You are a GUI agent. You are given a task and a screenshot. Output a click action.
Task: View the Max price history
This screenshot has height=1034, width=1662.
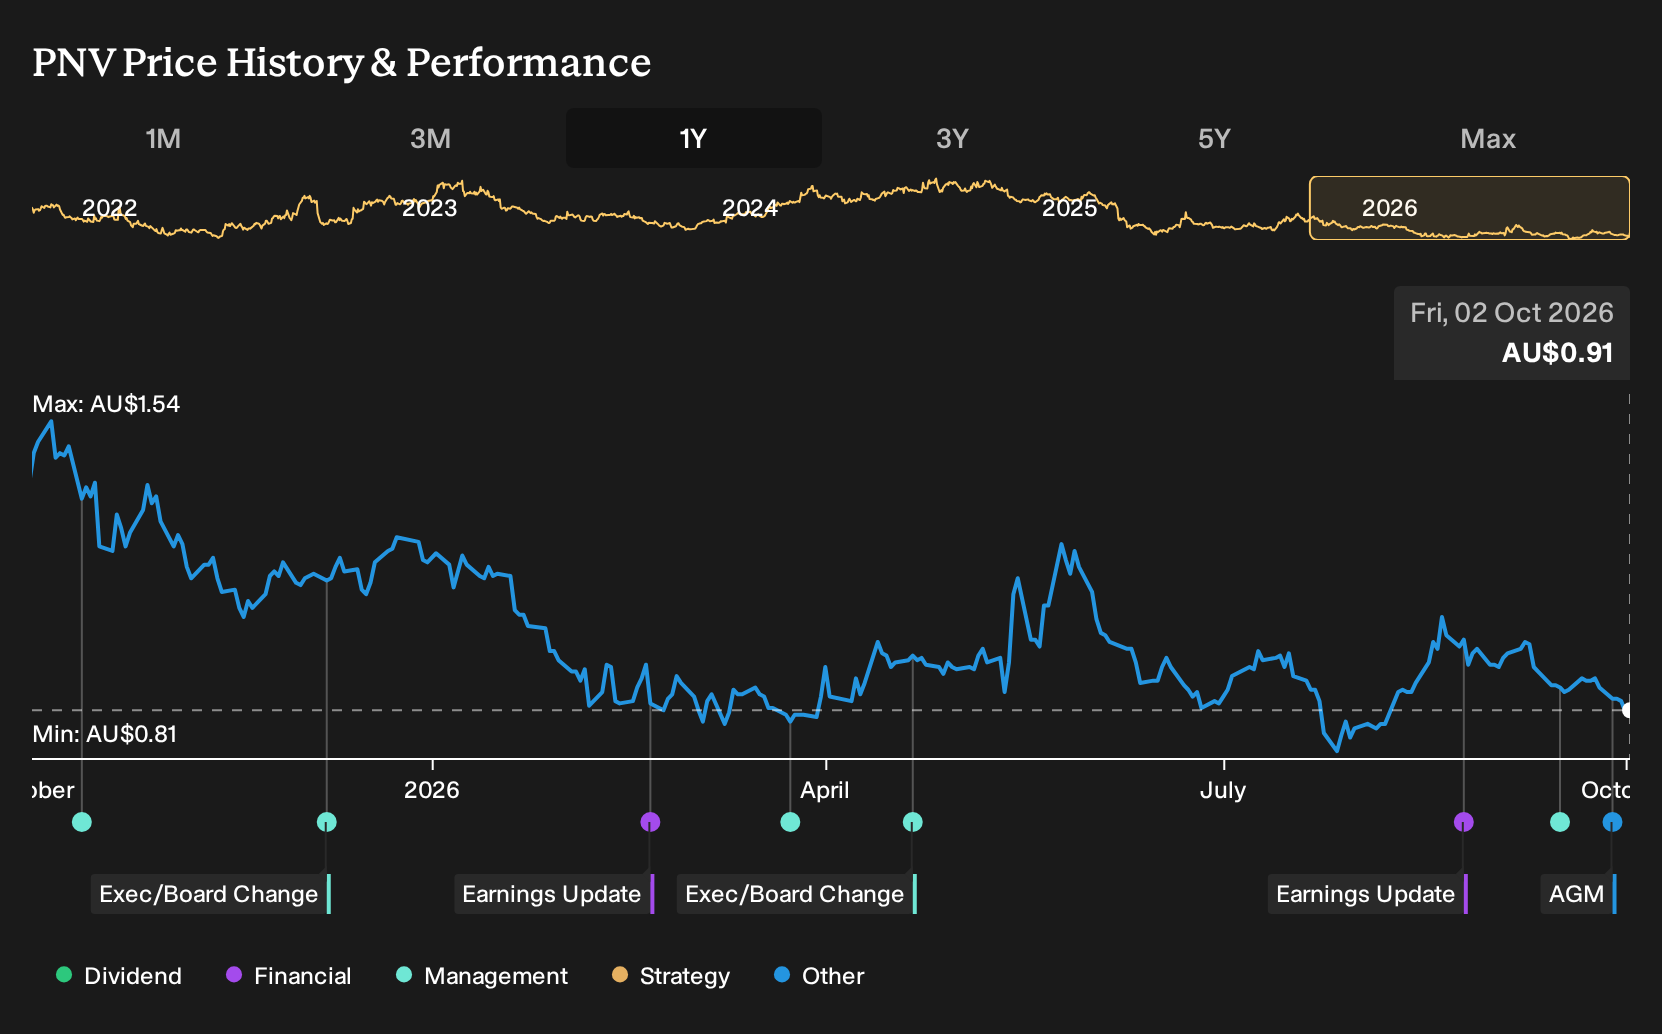click(1488, 138)
